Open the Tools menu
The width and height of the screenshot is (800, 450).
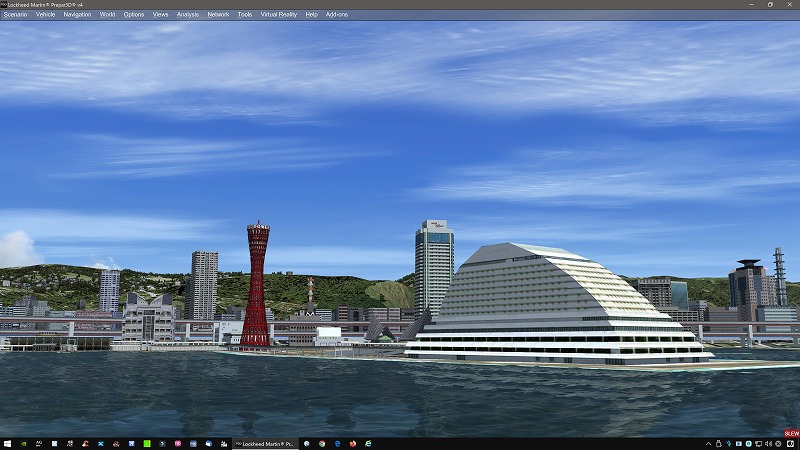pyautogui.click(x=245, y=15)
